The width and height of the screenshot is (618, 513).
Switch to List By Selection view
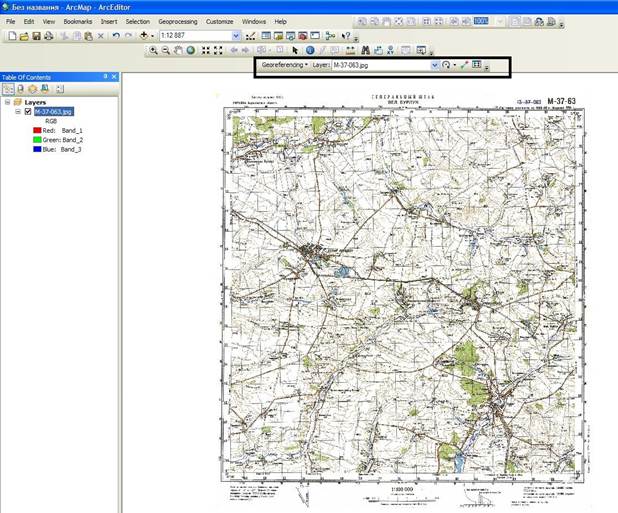pos(45,89)
